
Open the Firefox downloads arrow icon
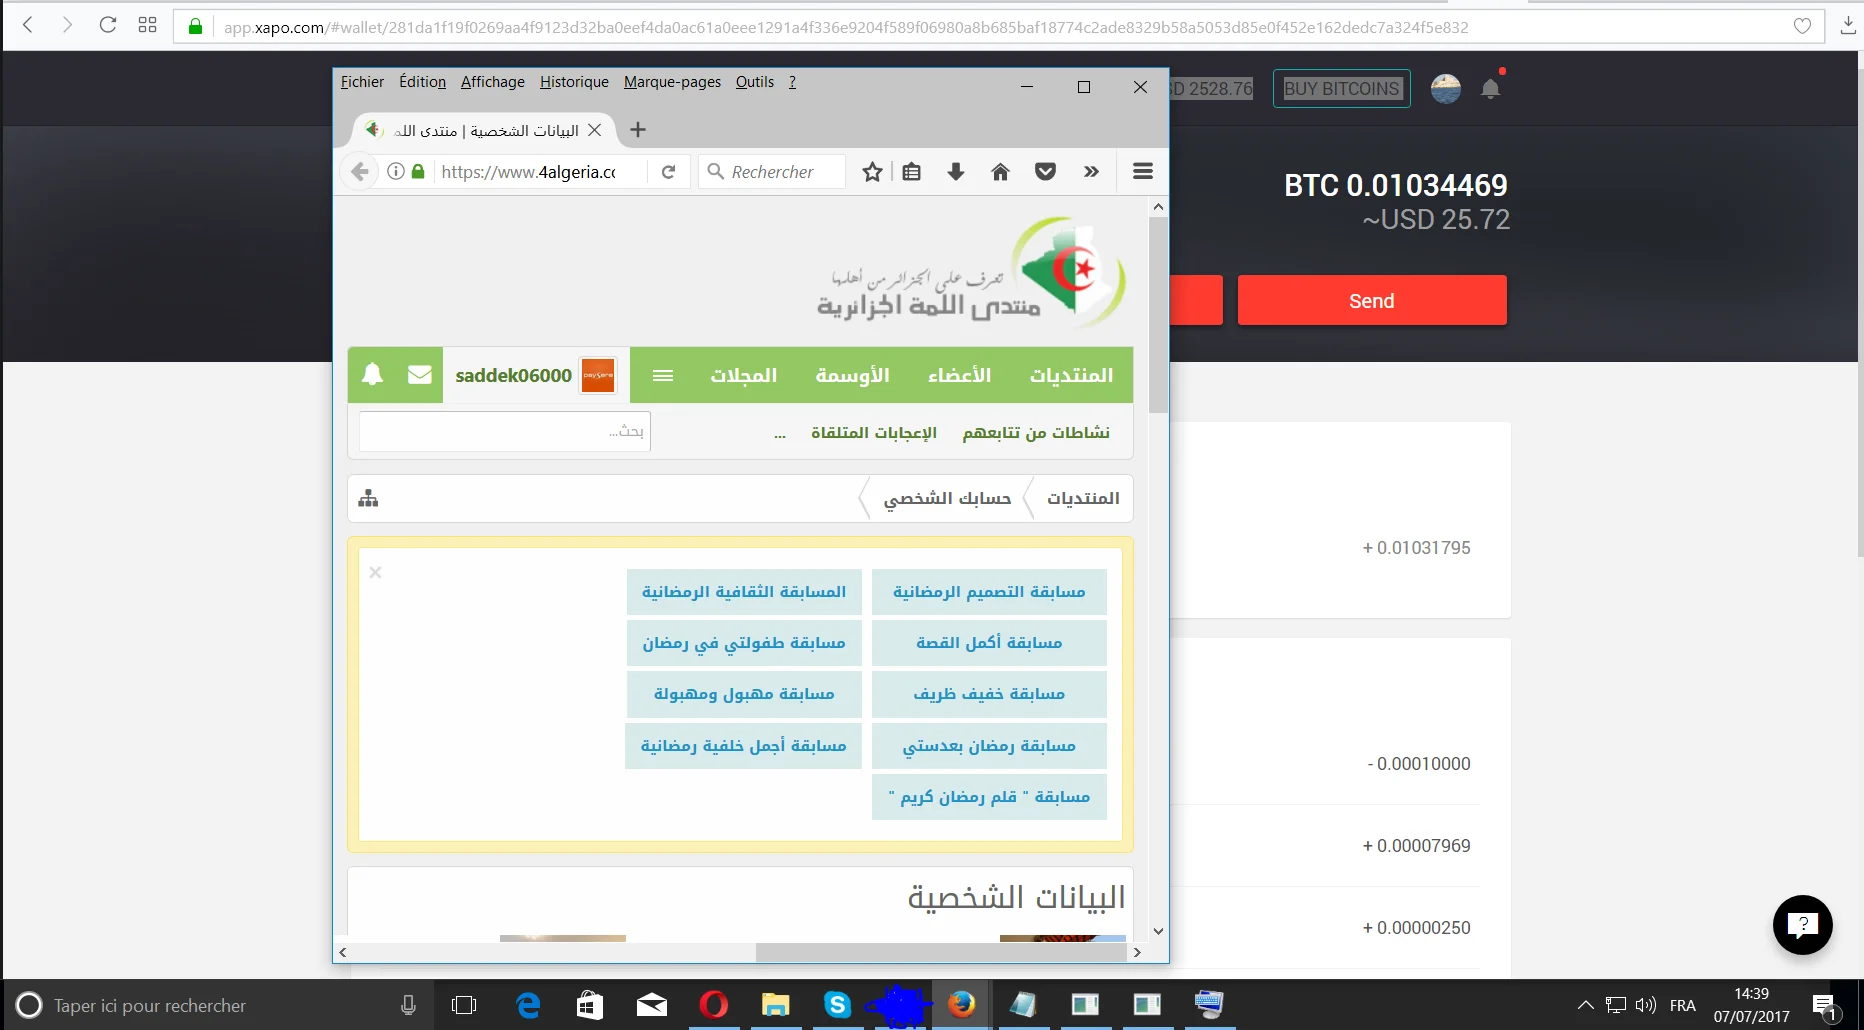pos(956,171)
